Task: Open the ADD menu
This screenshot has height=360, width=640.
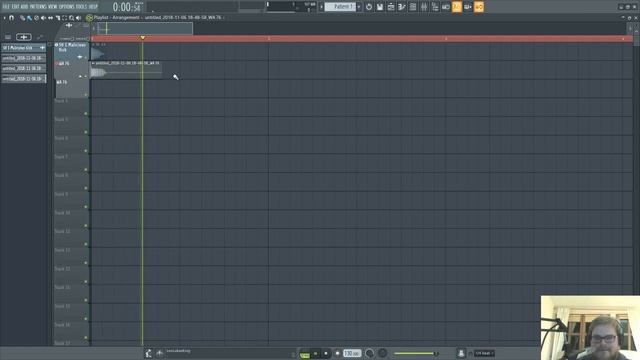Action: point(24,7)
